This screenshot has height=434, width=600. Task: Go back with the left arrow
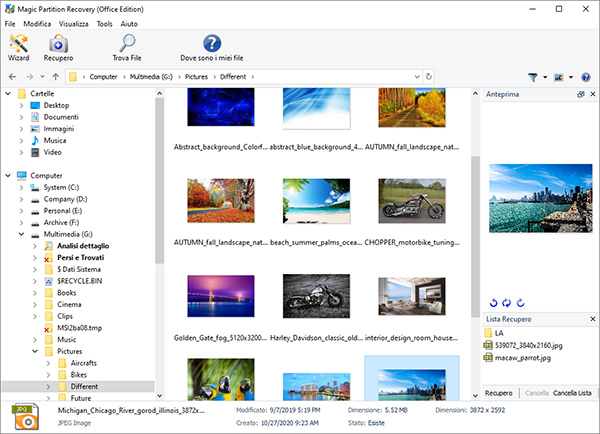pyautogui.click(x=12, y=77)
